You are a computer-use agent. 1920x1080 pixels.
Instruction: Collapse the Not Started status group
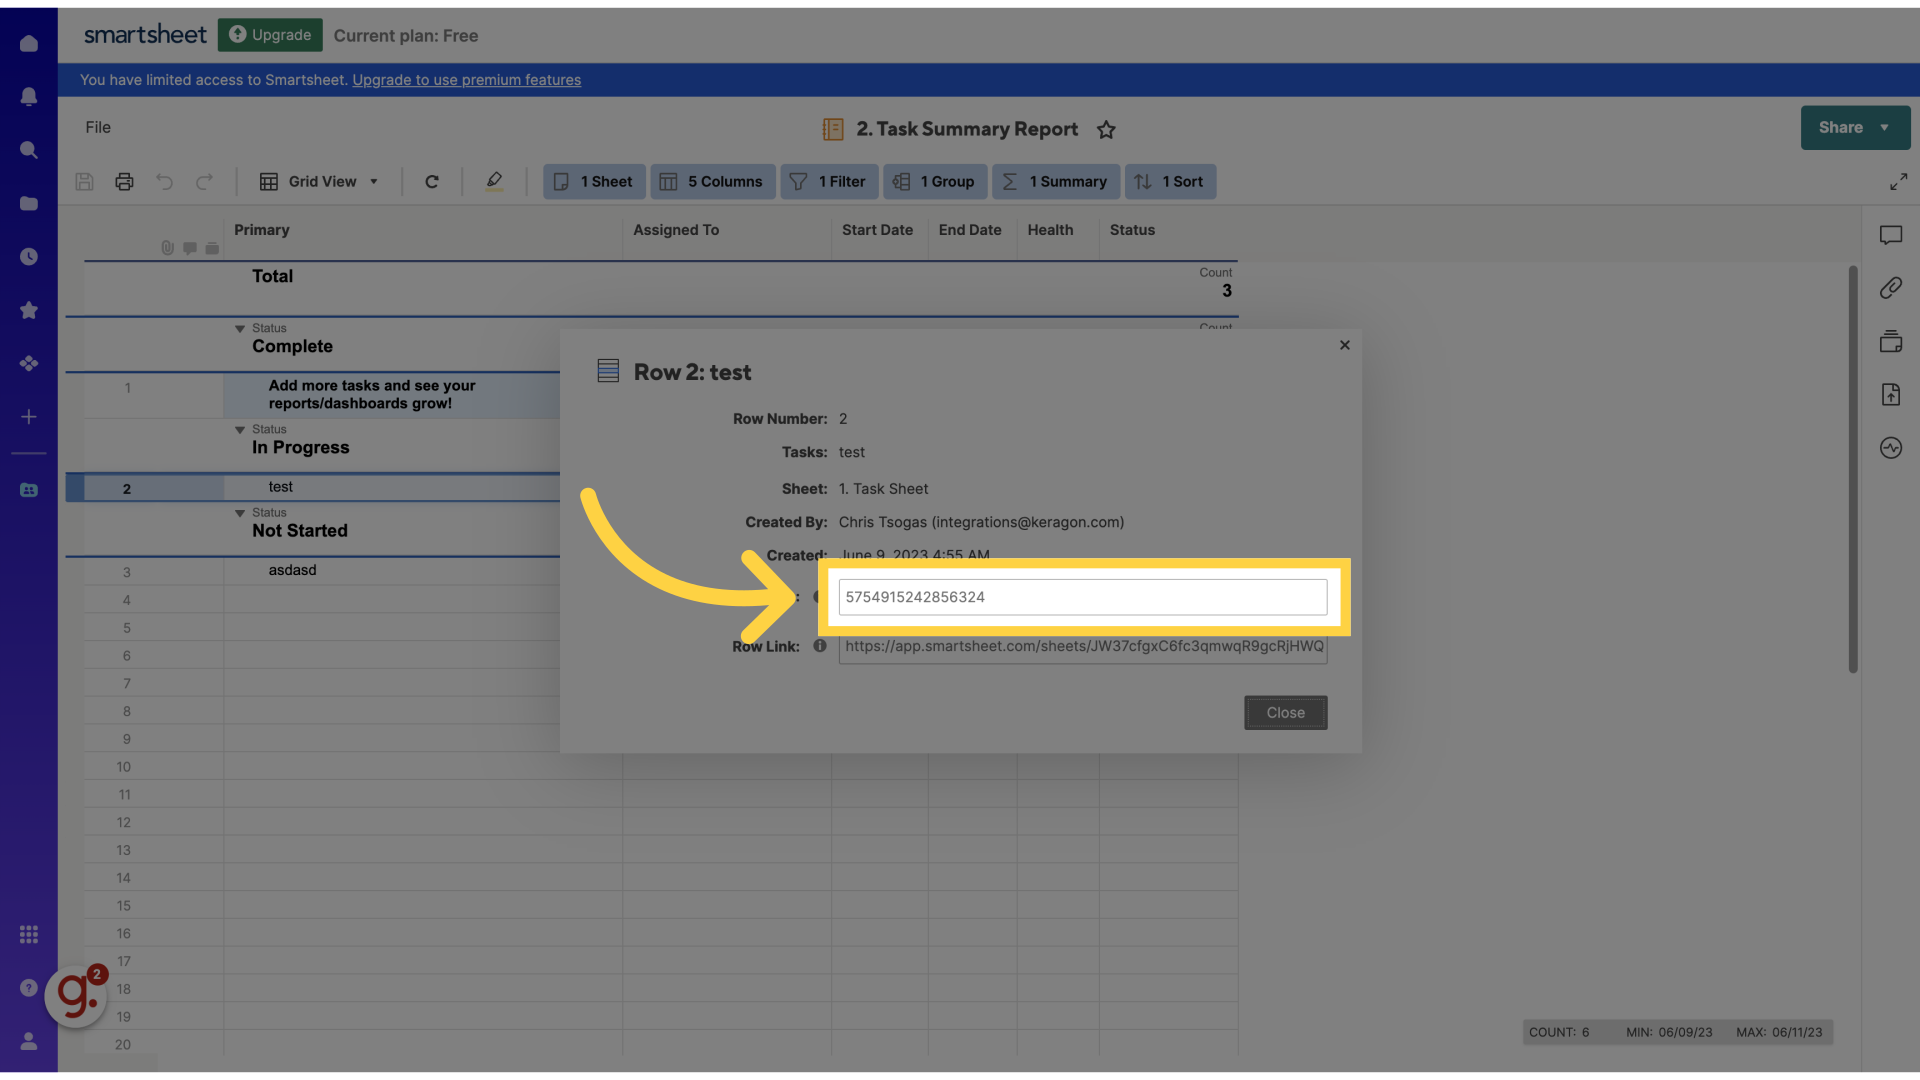(x=240, y=513)
